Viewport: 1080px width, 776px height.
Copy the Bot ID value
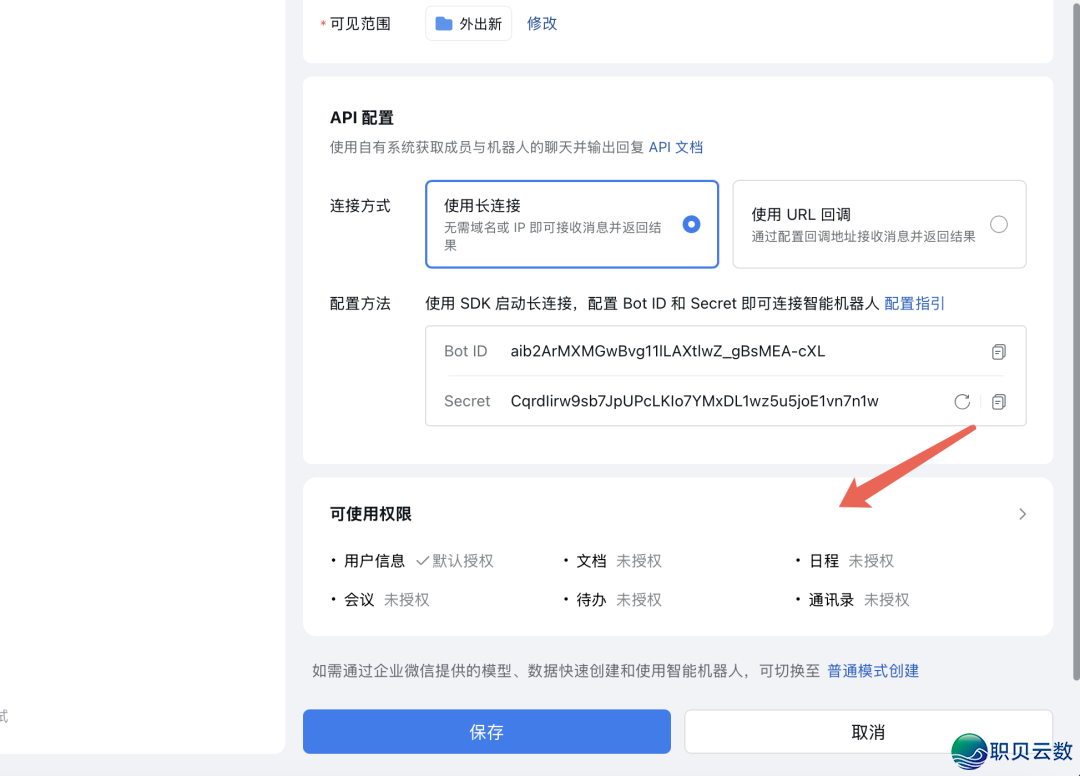coord(998,351)
